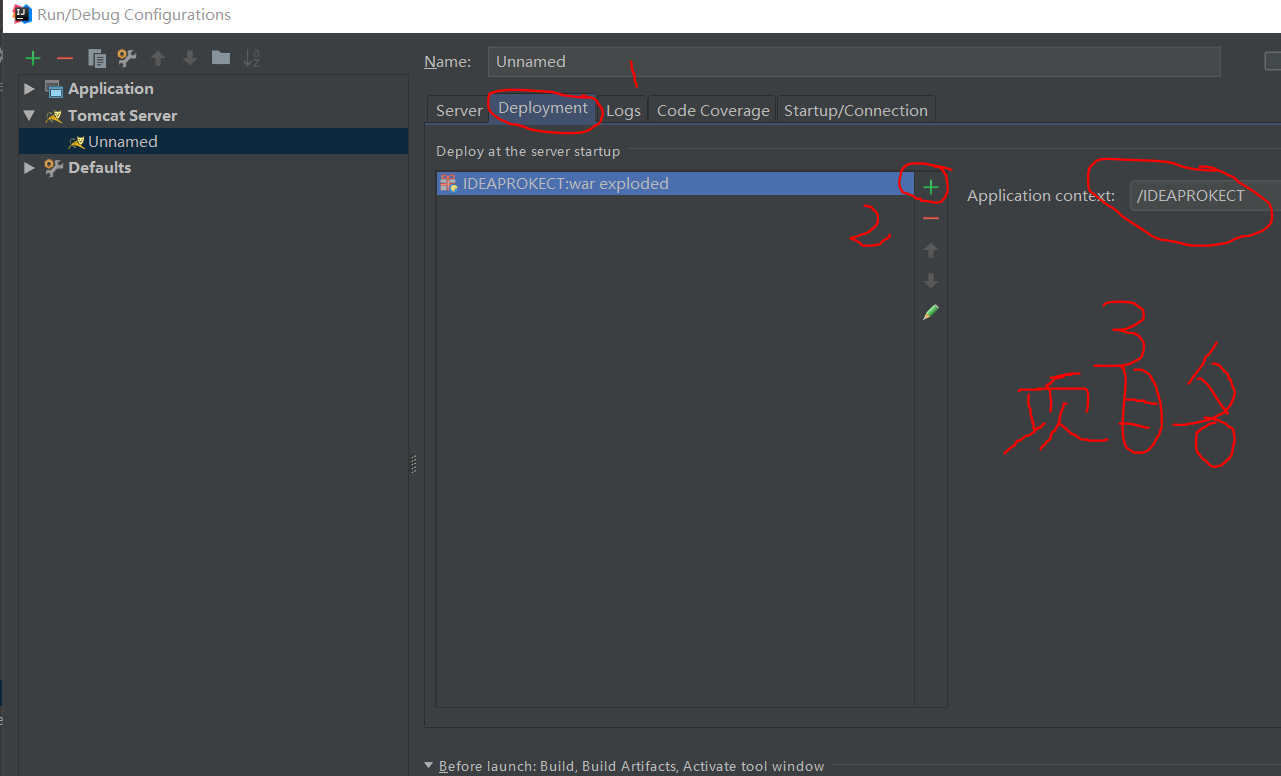This screenshot has width=1281, height=776.
Task: Select IDEAPROKECT:war exploded artifact row
Action: (675, 183)
